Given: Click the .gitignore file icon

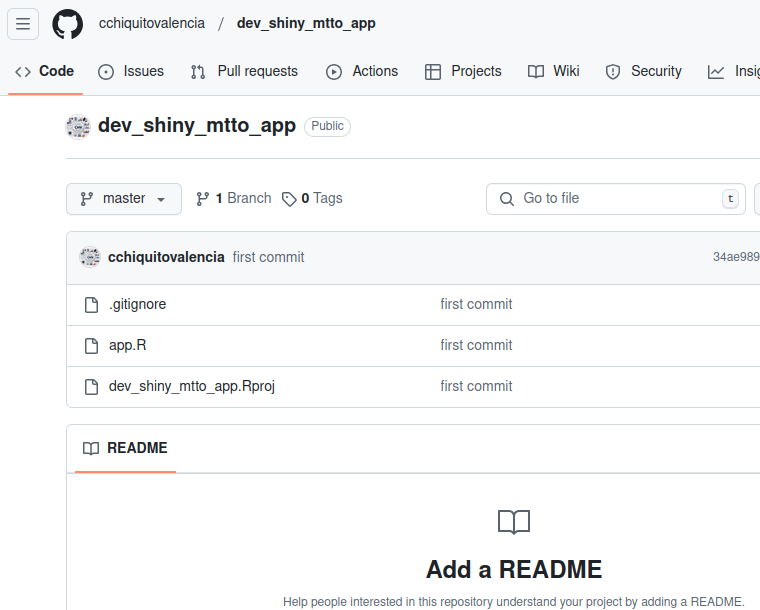Looking at the screenshot, I should coord(91,305).
